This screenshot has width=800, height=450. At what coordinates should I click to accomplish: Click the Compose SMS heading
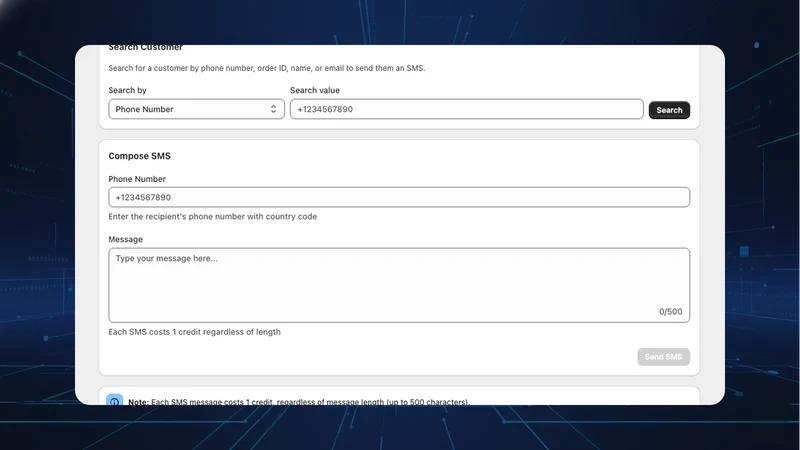coord(139,156)
